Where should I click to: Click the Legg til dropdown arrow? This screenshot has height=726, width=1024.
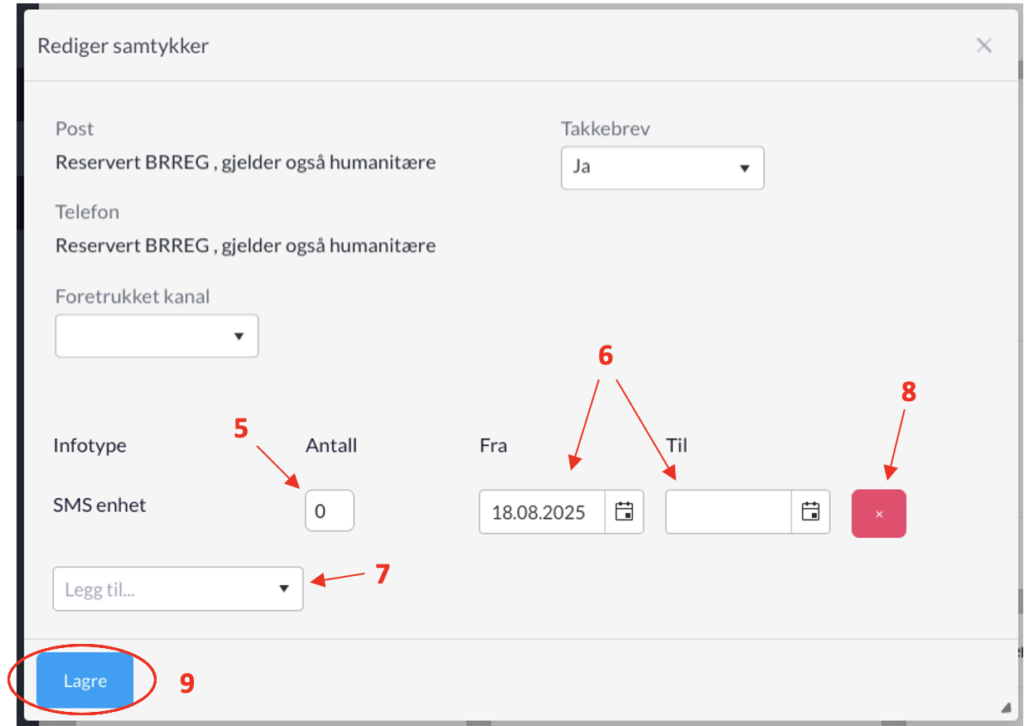[x=283, y=589]
